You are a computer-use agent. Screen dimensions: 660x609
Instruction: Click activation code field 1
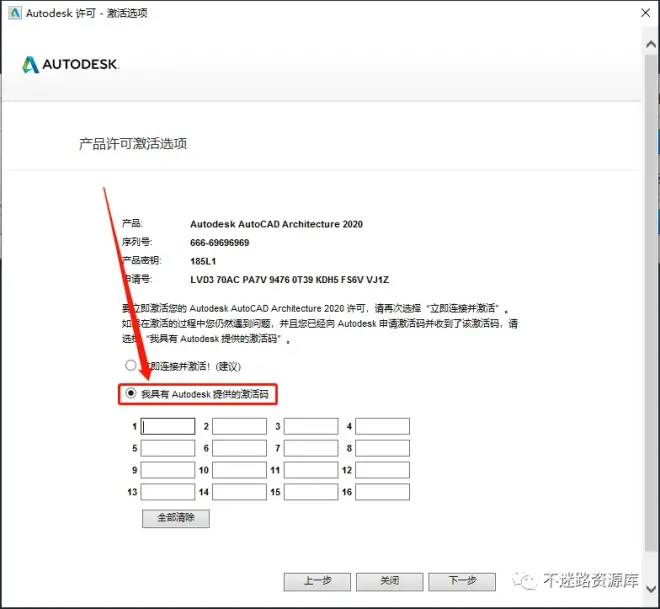tap(168, 426)
